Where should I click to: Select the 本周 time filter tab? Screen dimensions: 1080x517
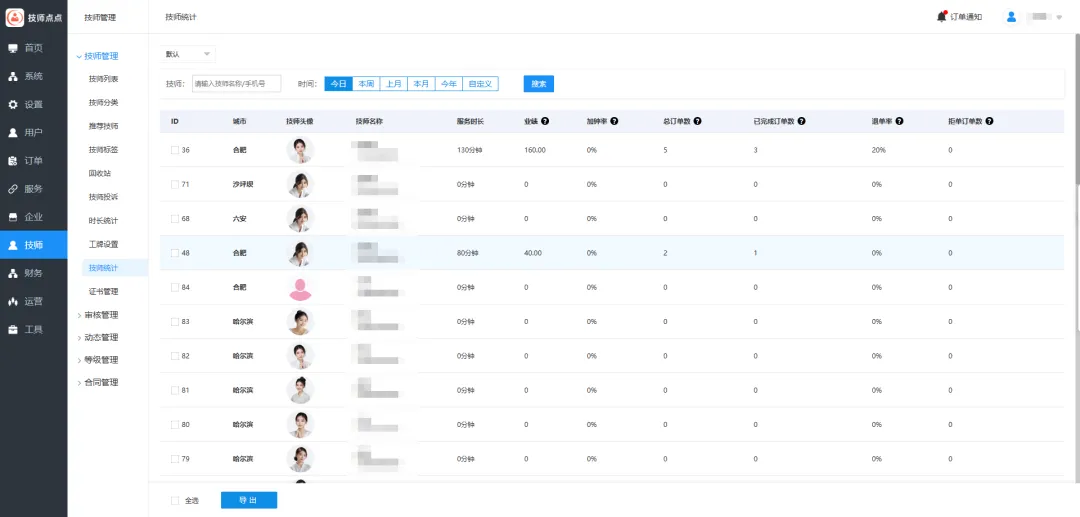pyautogui.click(x=365, y=84)
